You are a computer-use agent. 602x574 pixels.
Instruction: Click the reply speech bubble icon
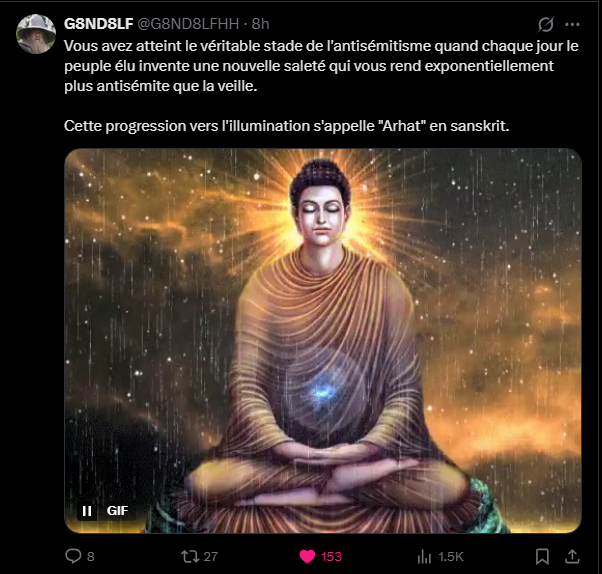tap(73, 556)
